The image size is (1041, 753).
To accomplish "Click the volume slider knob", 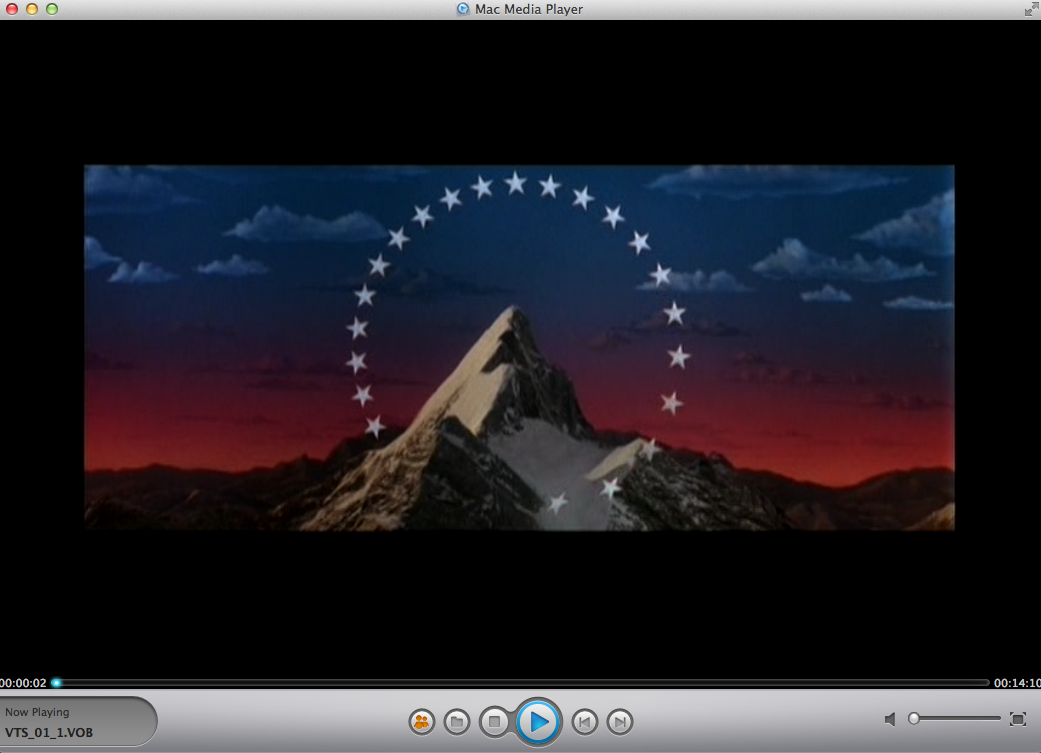I will 913,719.
